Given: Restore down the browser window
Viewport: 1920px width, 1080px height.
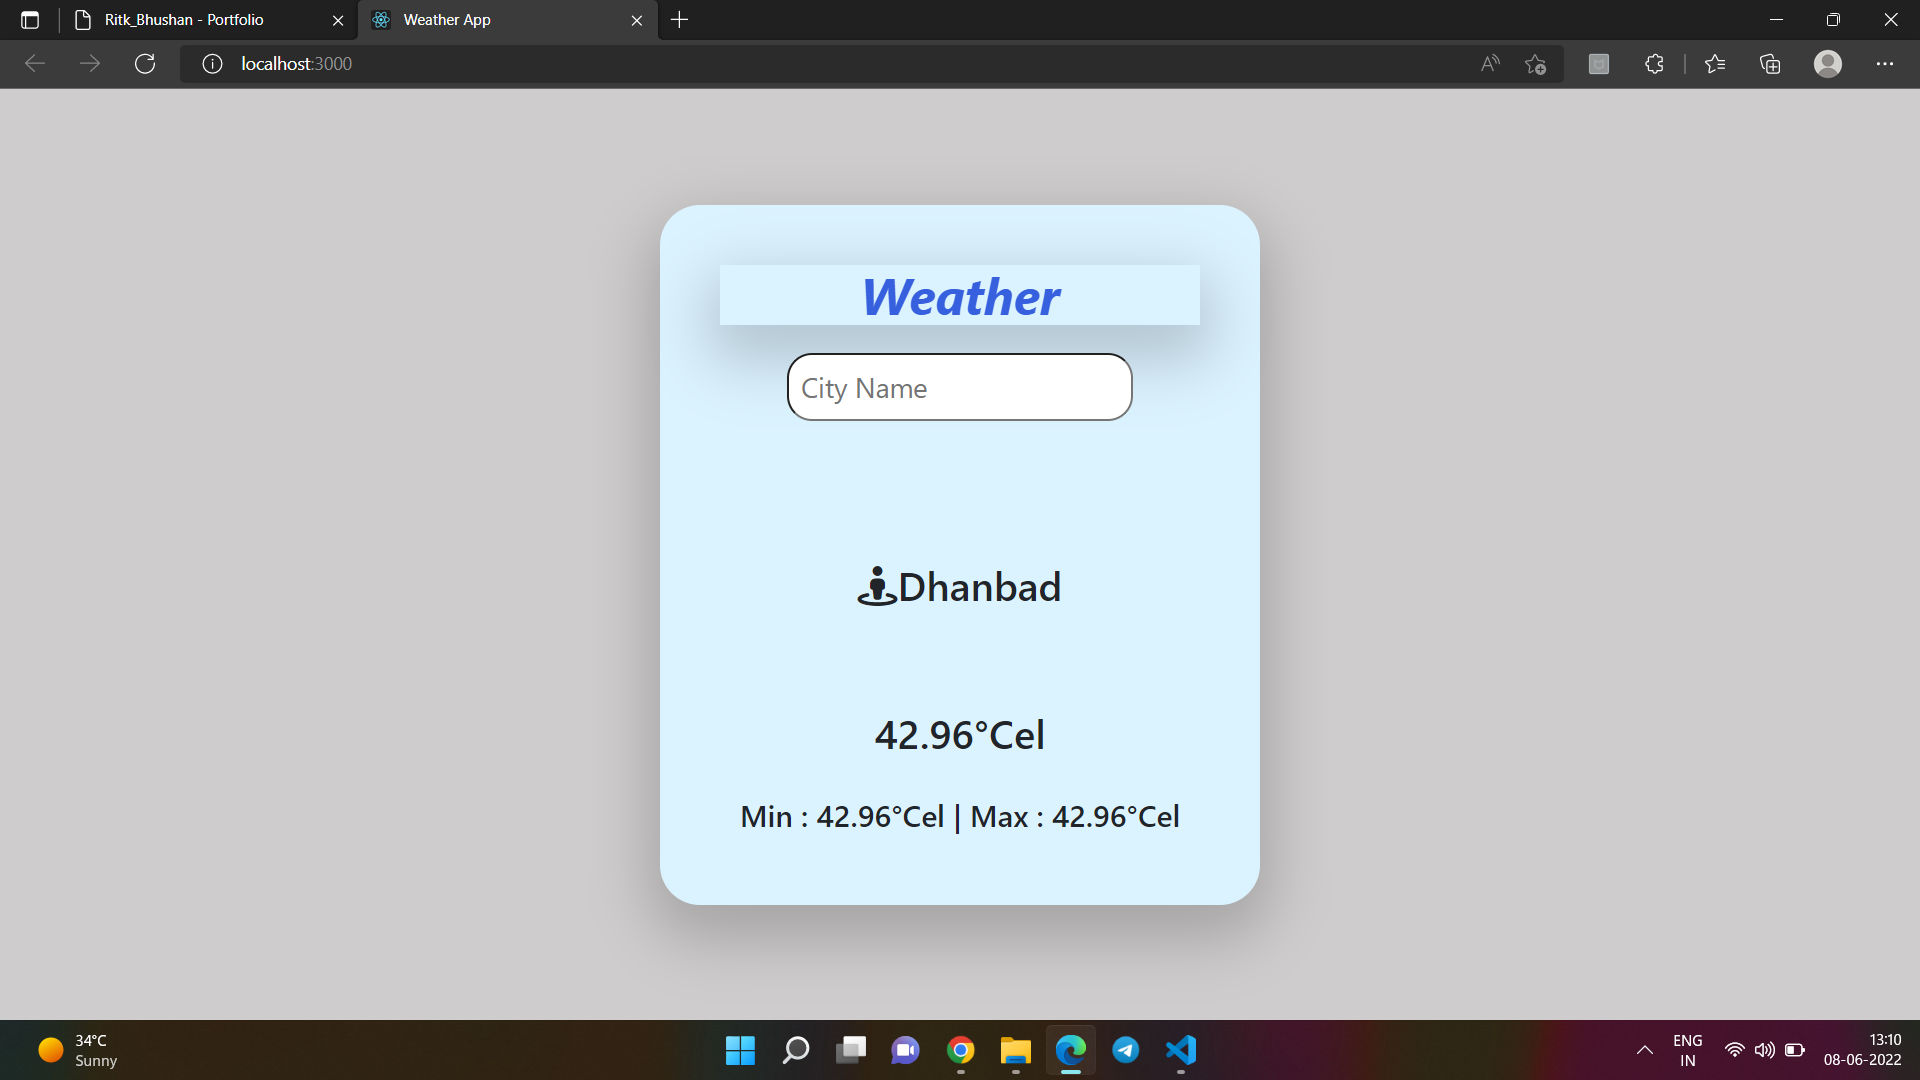Looking at the screenshot, I should click(1833, 20).
